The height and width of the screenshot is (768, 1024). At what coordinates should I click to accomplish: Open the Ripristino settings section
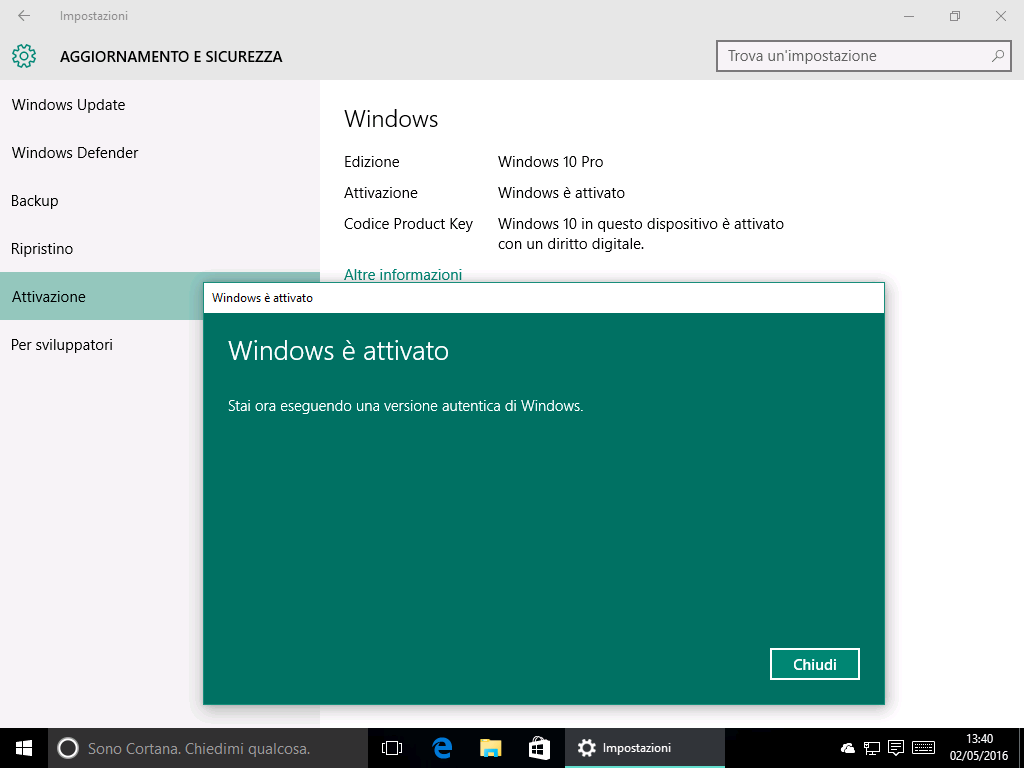[160, 249]
